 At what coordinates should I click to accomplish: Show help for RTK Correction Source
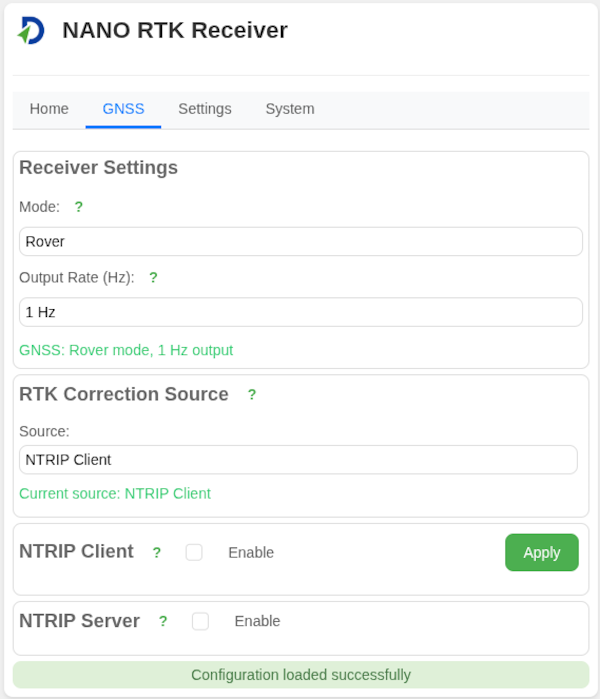click(252, 395)
